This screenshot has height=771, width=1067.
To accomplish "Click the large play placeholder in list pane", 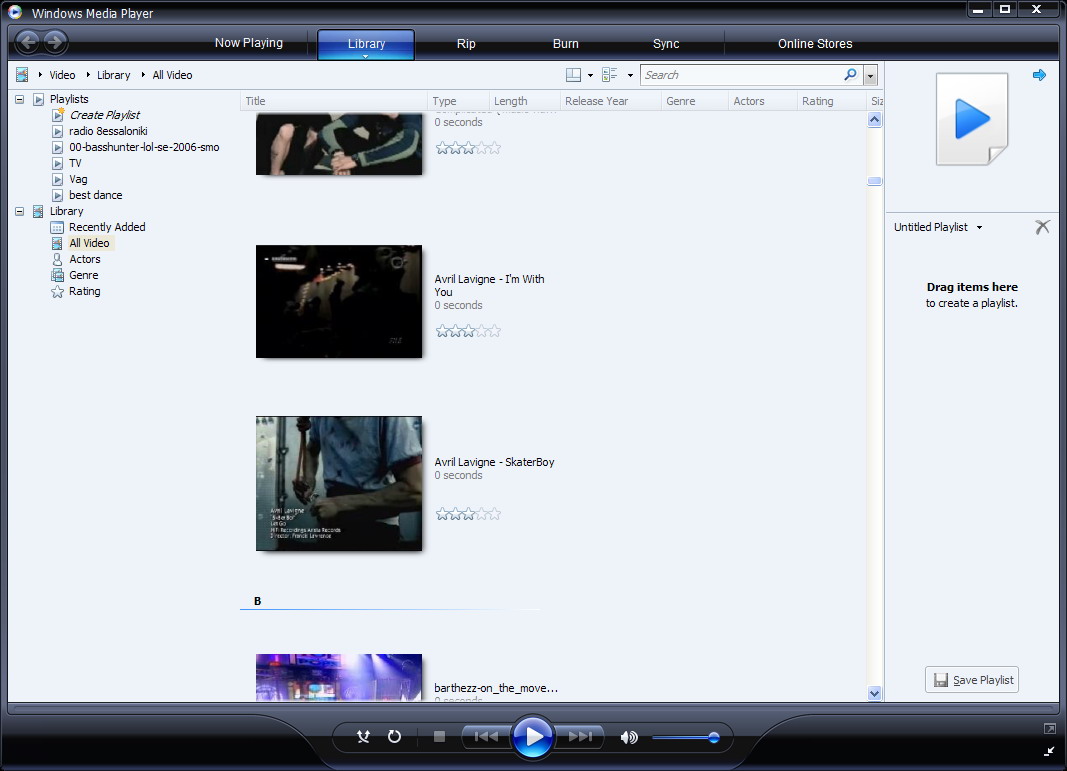I will tap(972, 119).
